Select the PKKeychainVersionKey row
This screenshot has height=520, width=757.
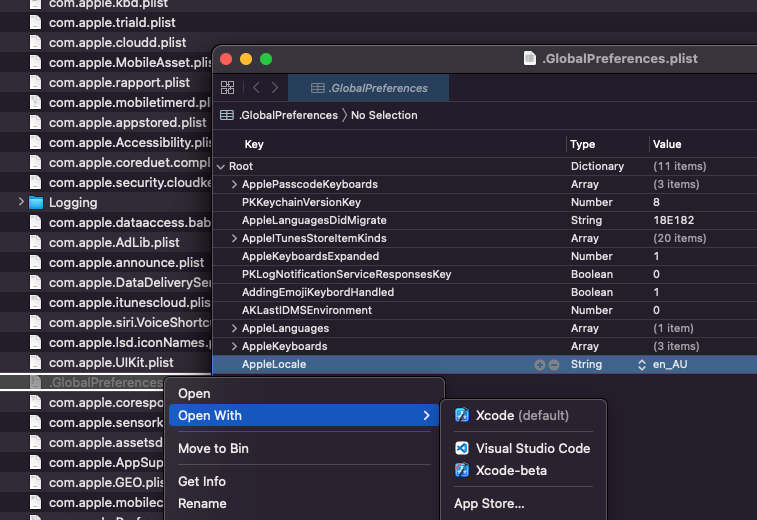click(485, 202)
